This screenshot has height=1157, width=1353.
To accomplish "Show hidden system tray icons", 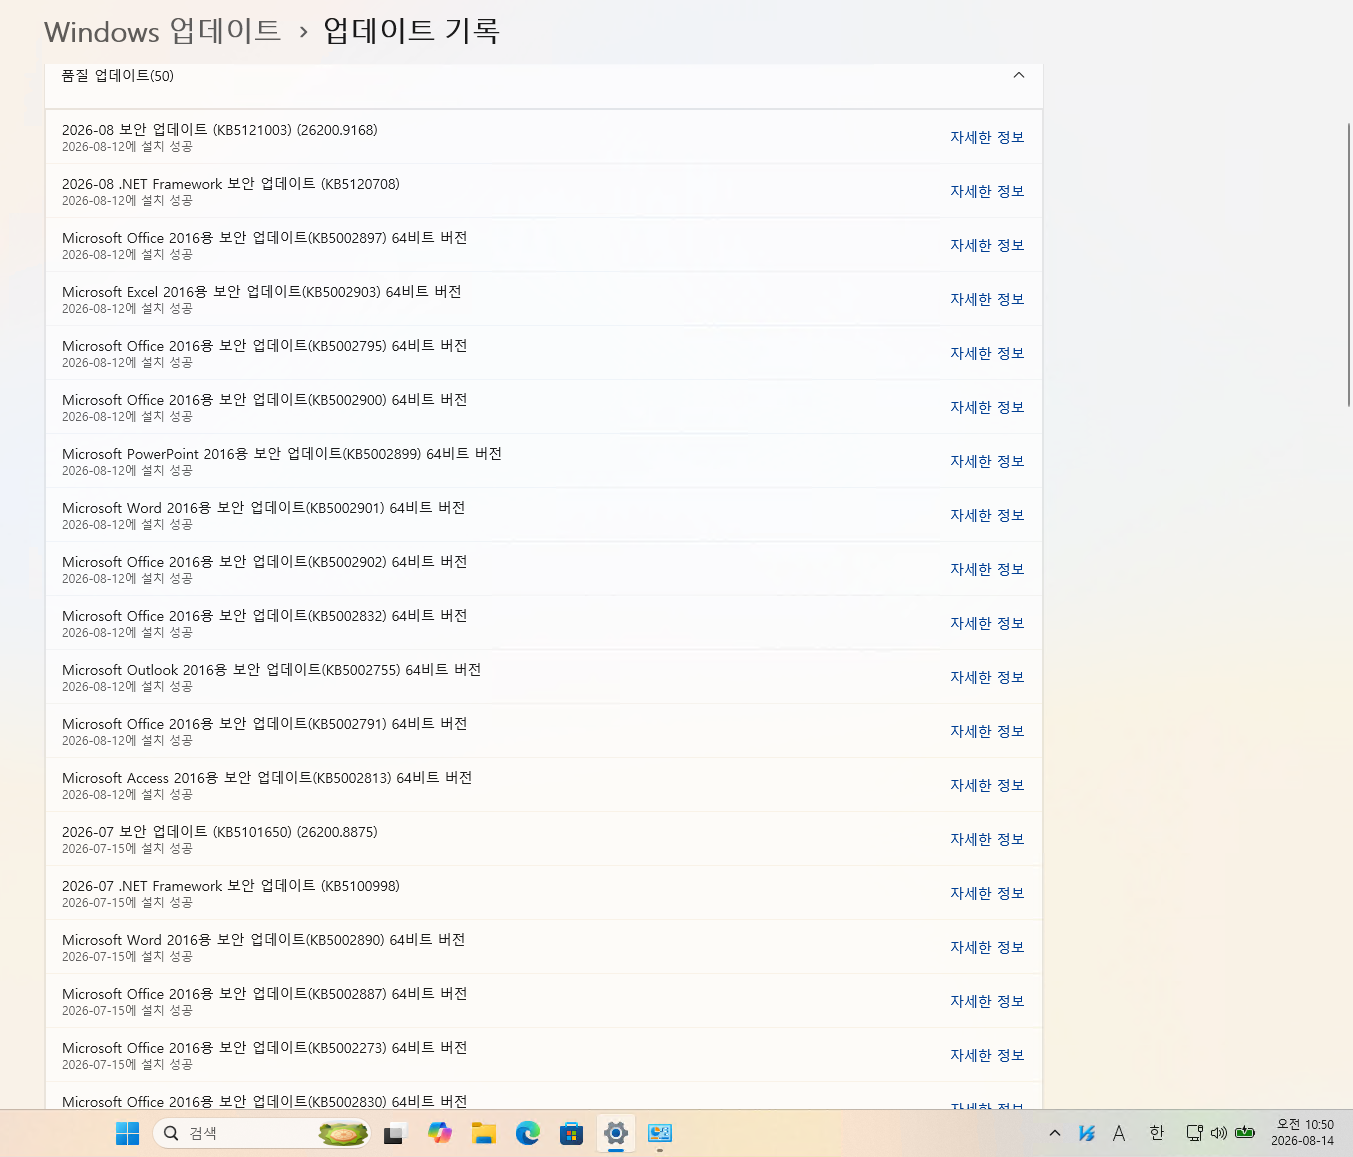I will [1055, 1133].
